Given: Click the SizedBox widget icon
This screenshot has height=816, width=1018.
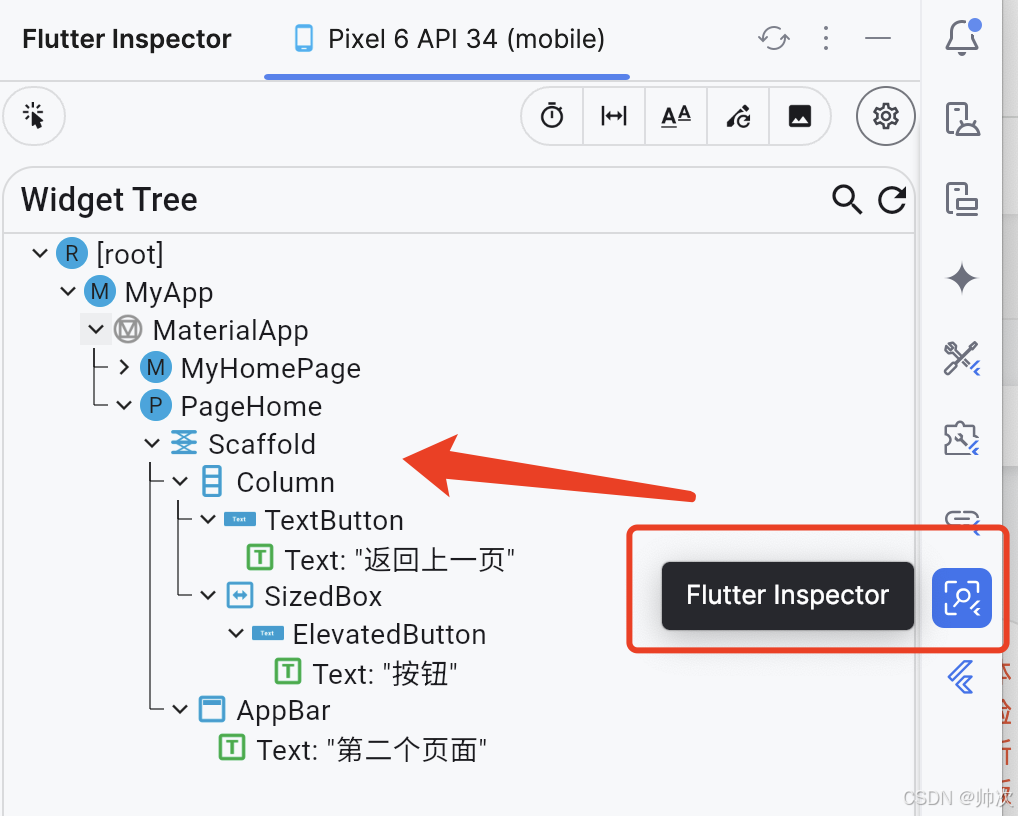Looking at the screenshot, I should [x=240, y=595].
